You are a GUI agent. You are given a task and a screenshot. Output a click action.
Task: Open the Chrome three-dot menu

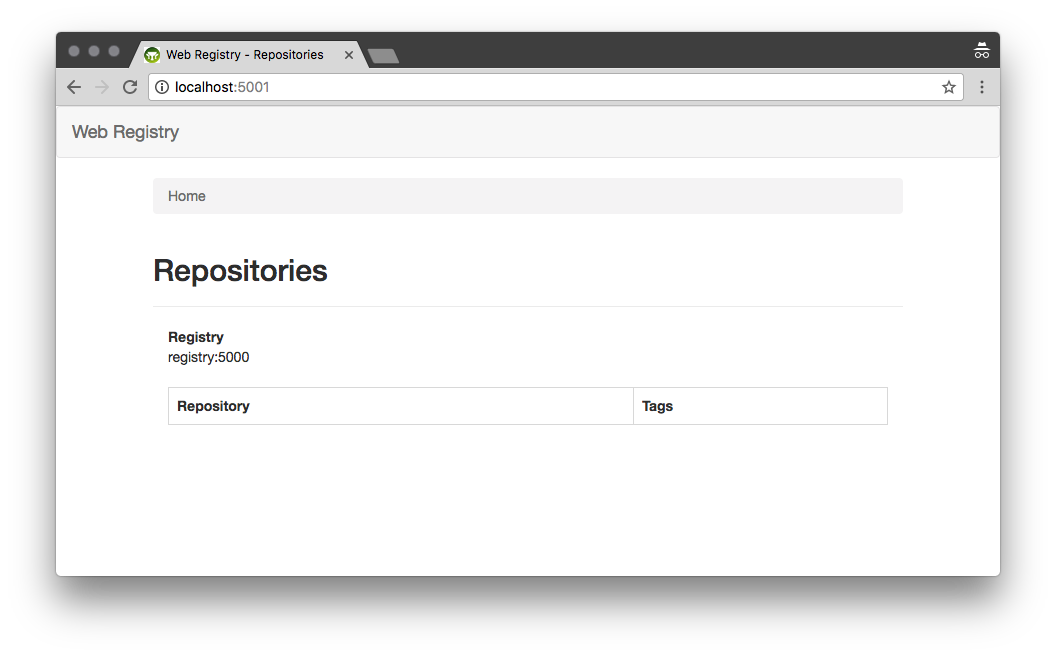click(x=981, y=87)
